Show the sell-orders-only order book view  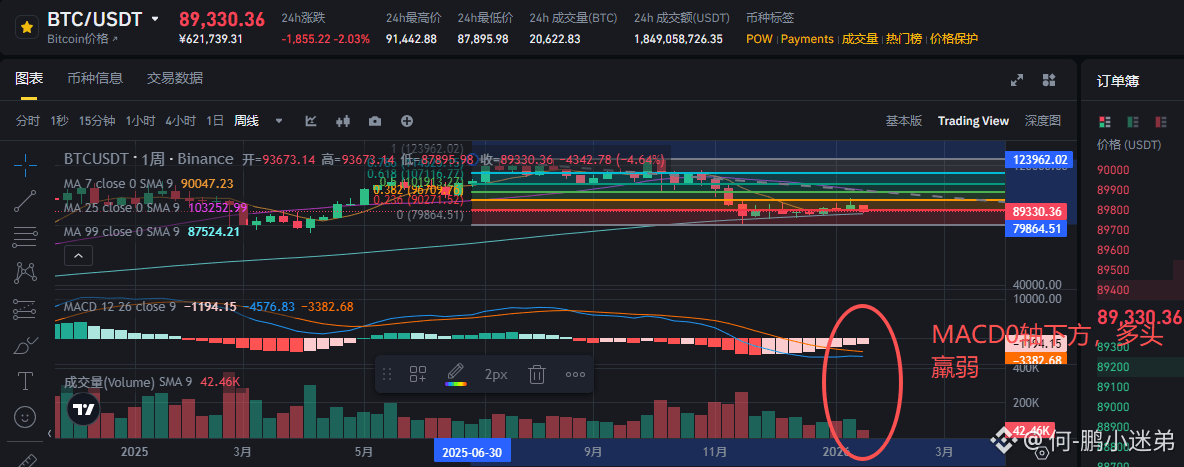(1160, 122)
